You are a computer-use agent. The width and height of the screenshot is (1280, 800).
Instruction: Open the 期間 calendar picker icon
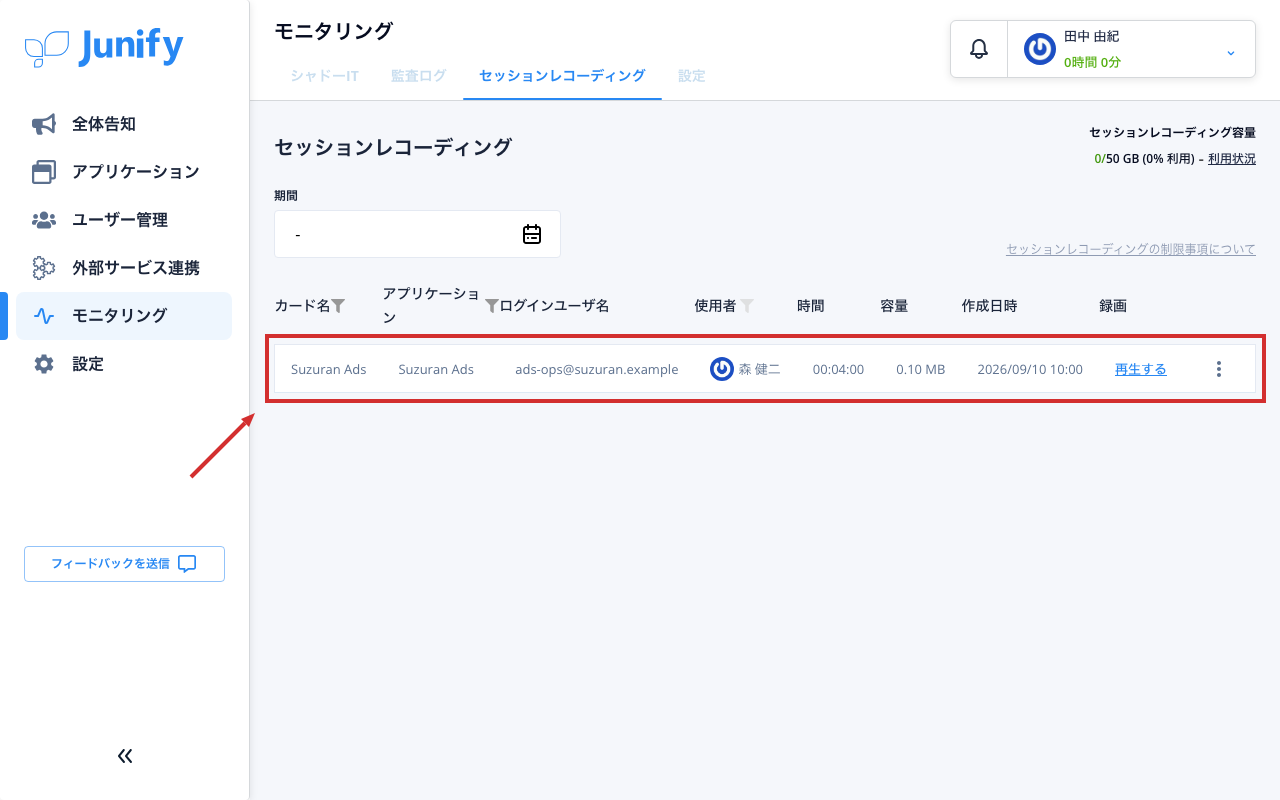click(532, 234)
